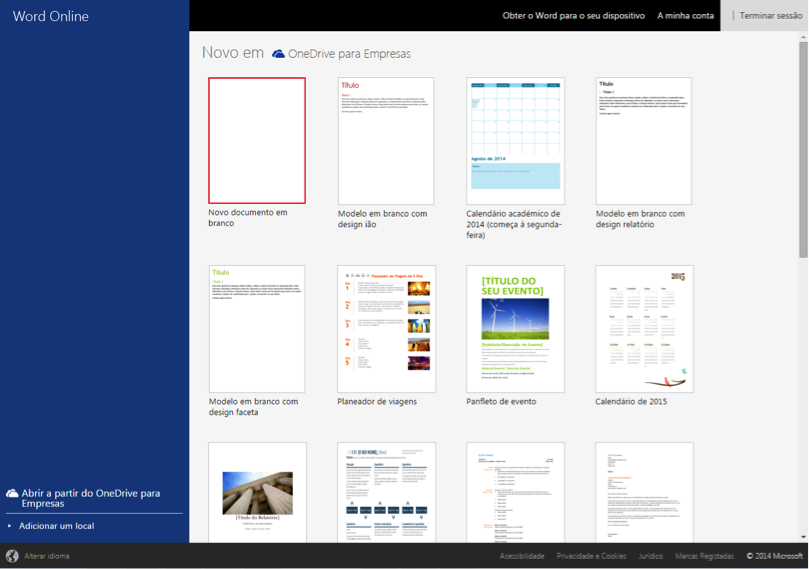This screenshot has height=569, width=809.
Task: Click the Panfleto de evento label
Action: tap(501, 401)
